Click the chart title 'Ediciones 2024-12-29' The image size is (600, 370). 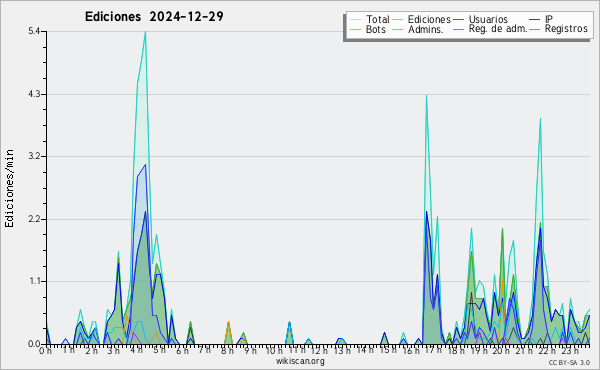coord(154,16)
